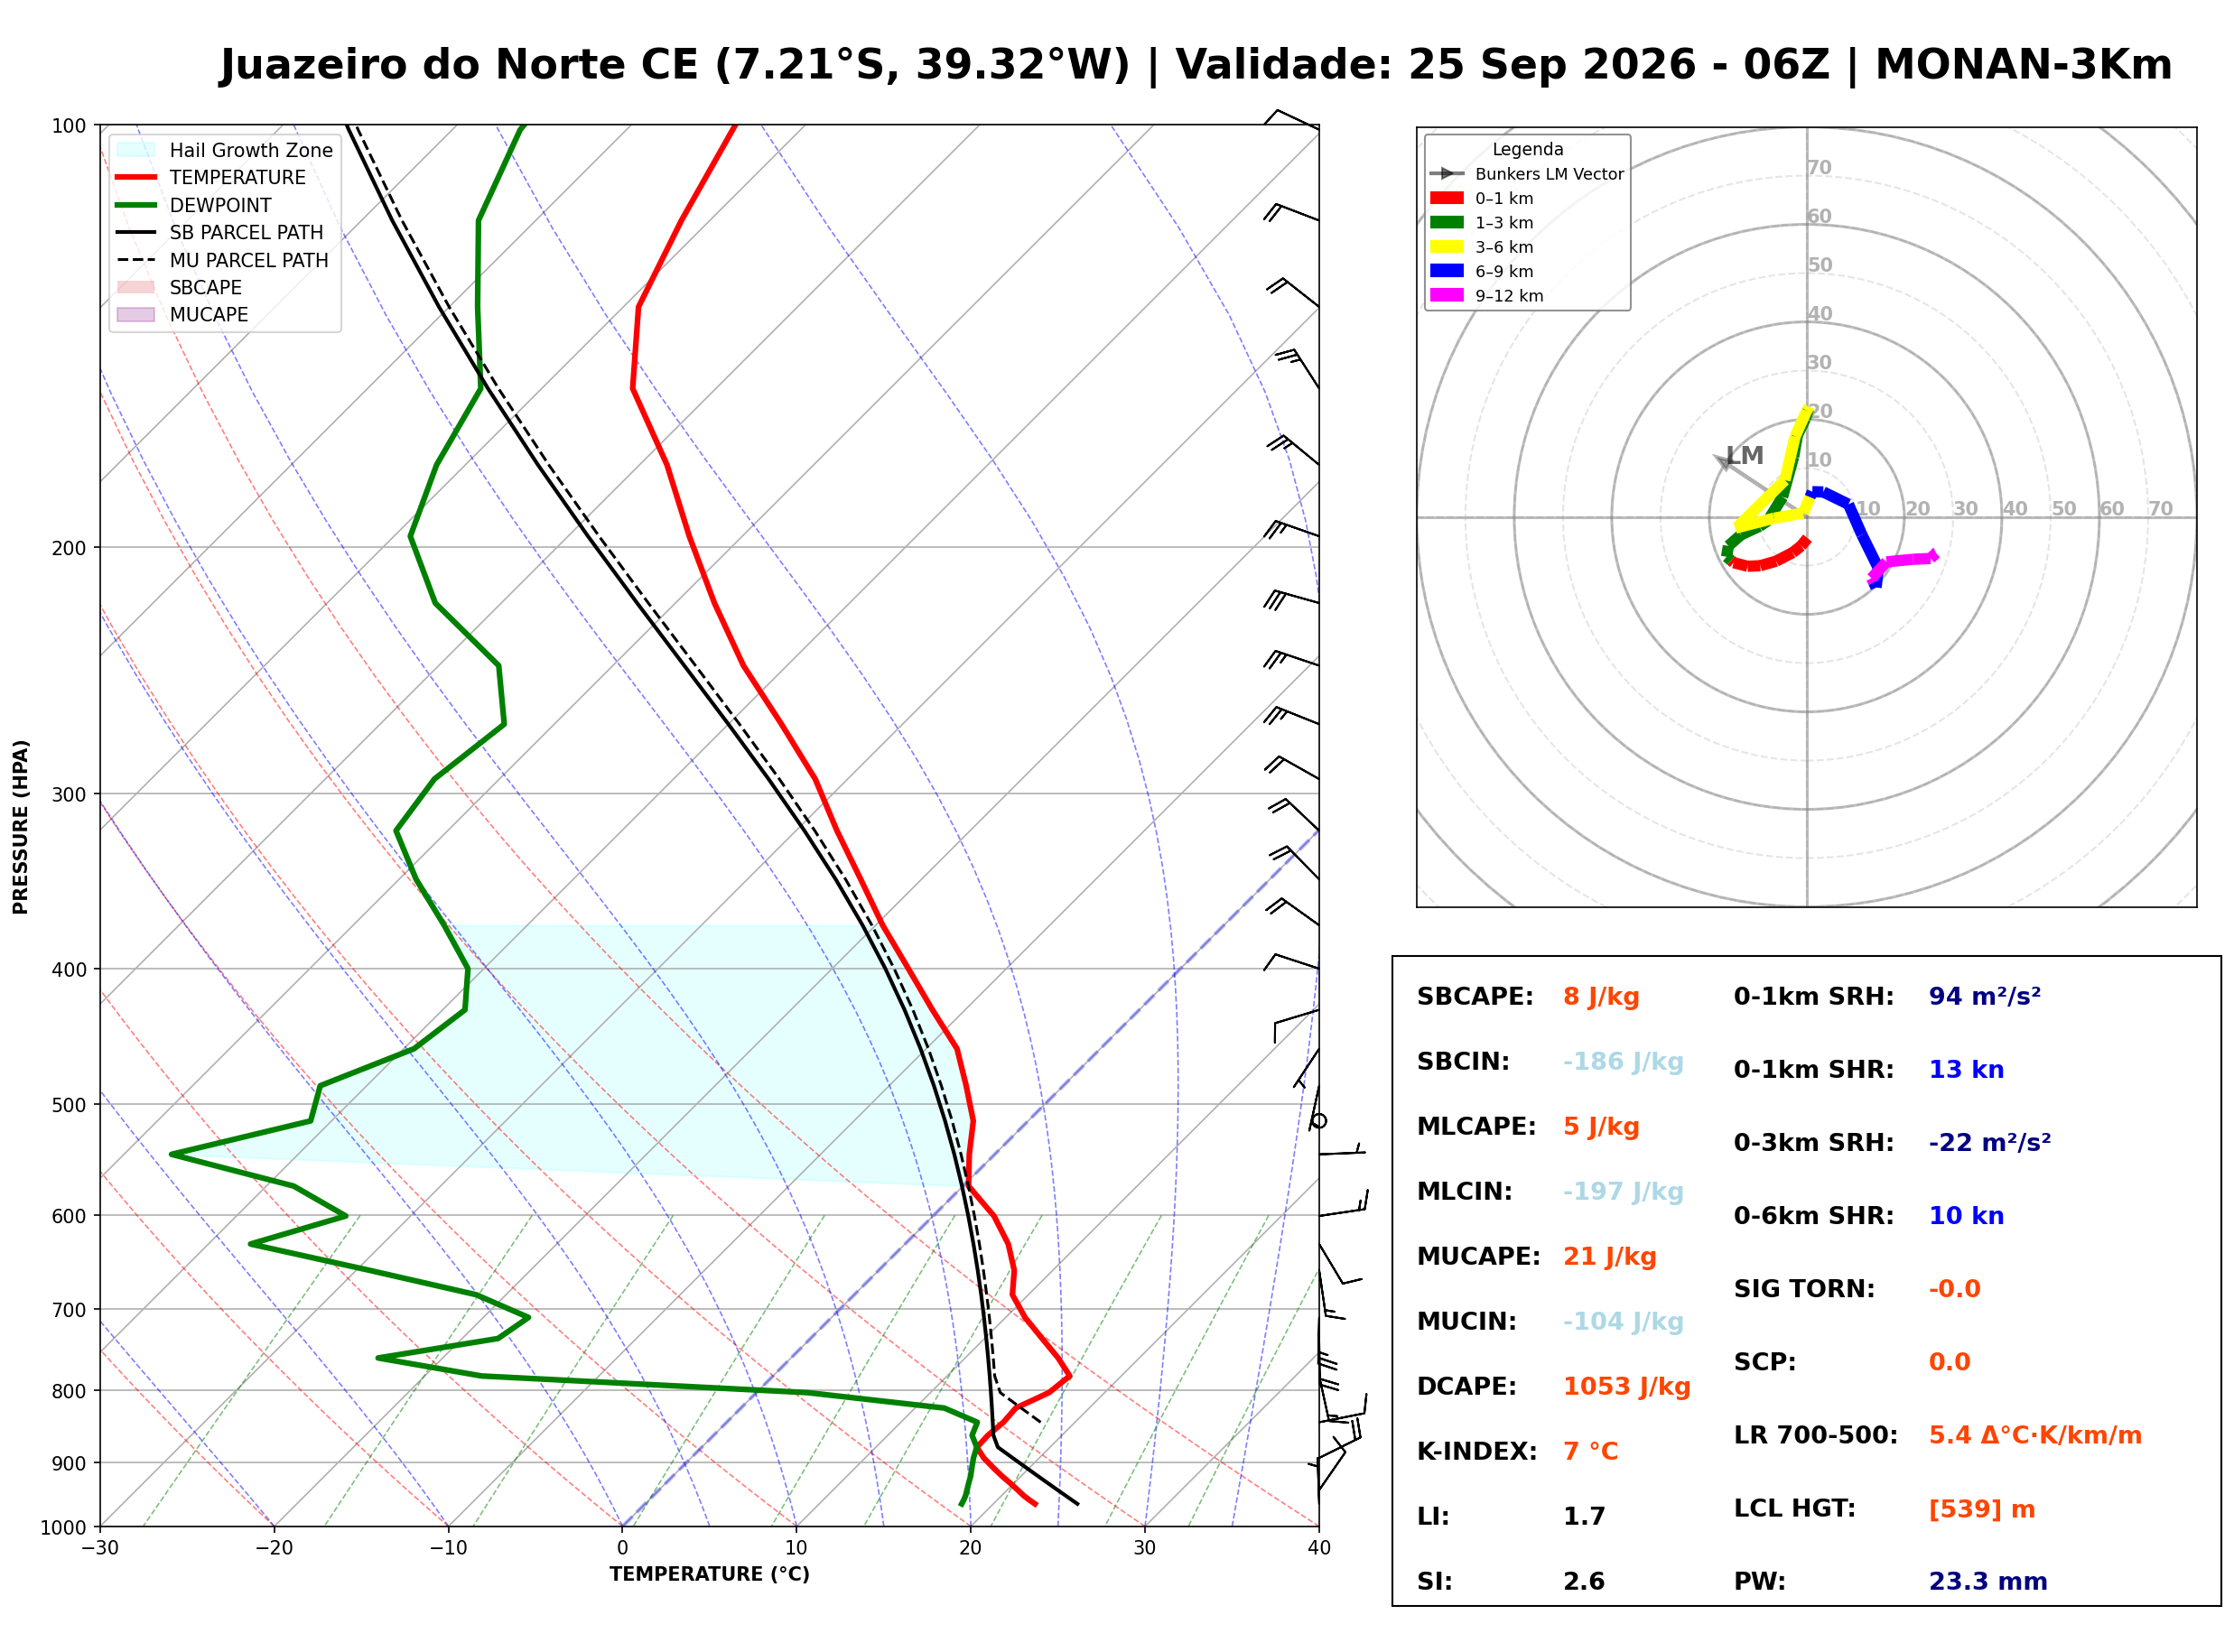Click the LM label on the hodograph

(x=1745, y=456)
